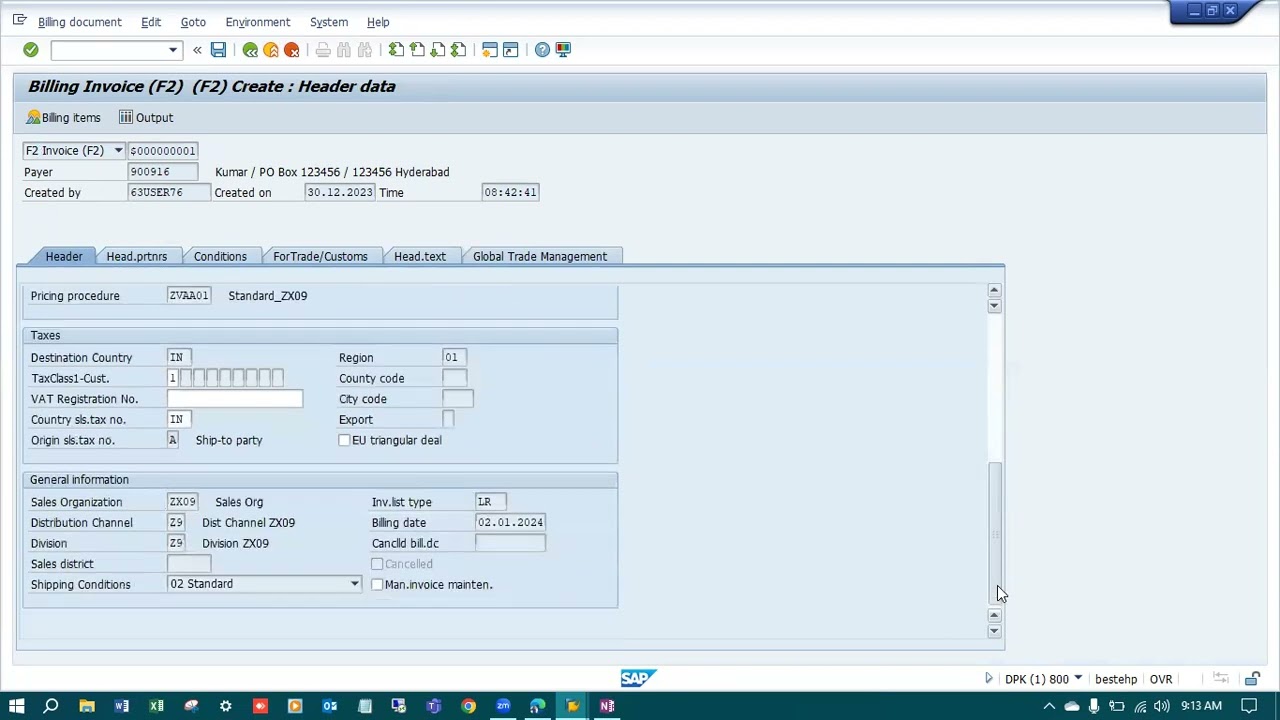Click the City code field
Viewport: 1280px width, 720px height.
[x=458, y=399]
